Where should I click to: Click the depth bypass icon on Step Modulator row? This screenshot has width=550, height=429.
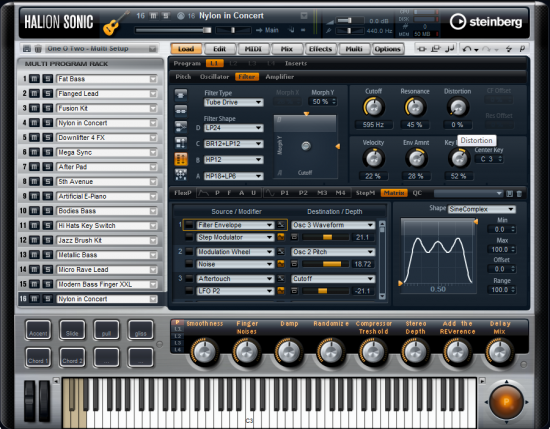coord(294,237)
